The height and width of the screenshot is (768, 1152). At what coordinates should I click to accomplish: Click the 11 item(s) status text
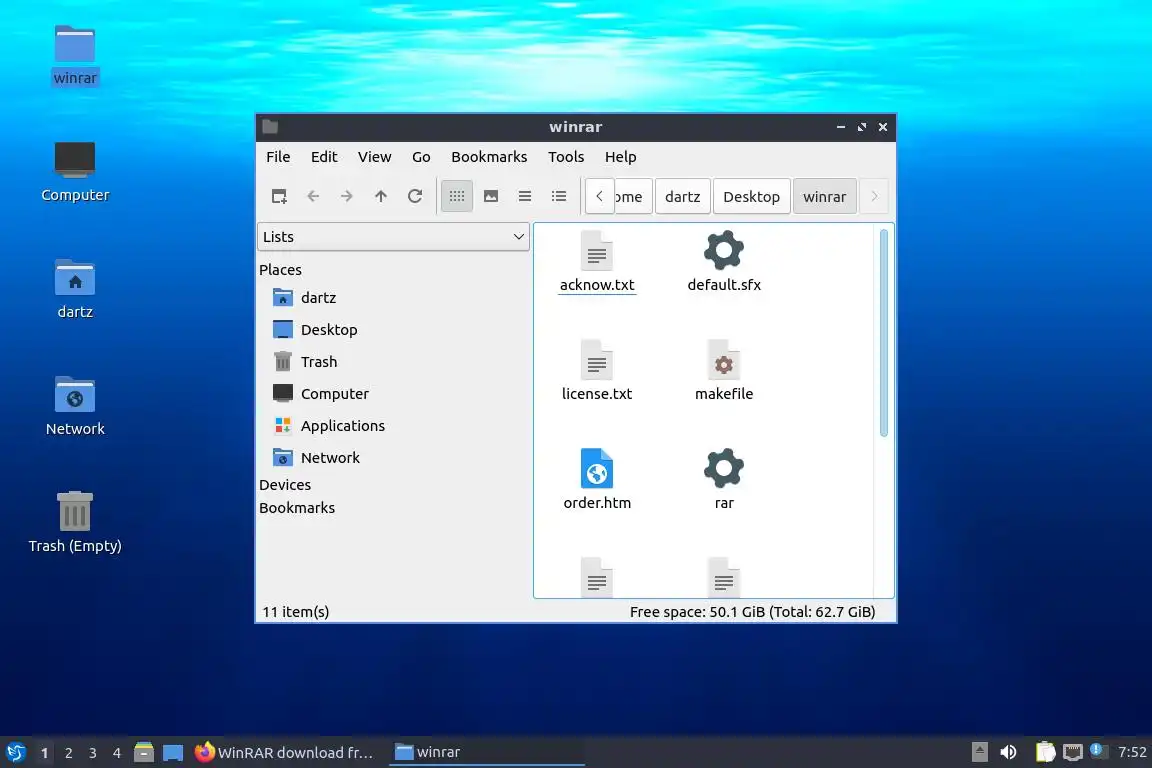[x=295, y=611]
